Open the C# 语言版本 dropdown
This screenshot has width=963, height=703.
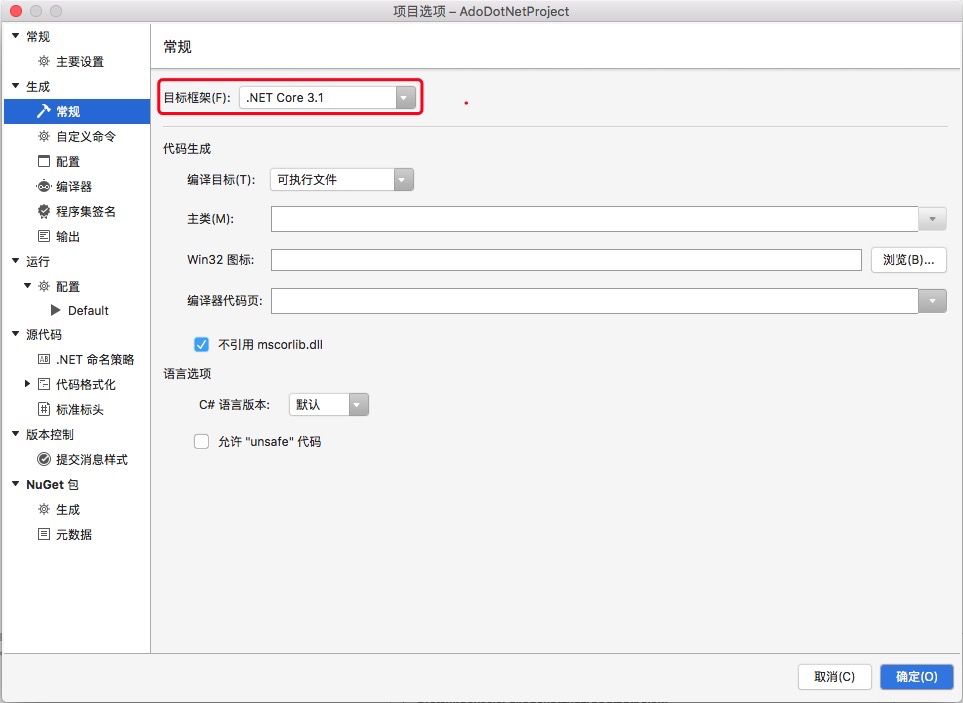[357, 404]
